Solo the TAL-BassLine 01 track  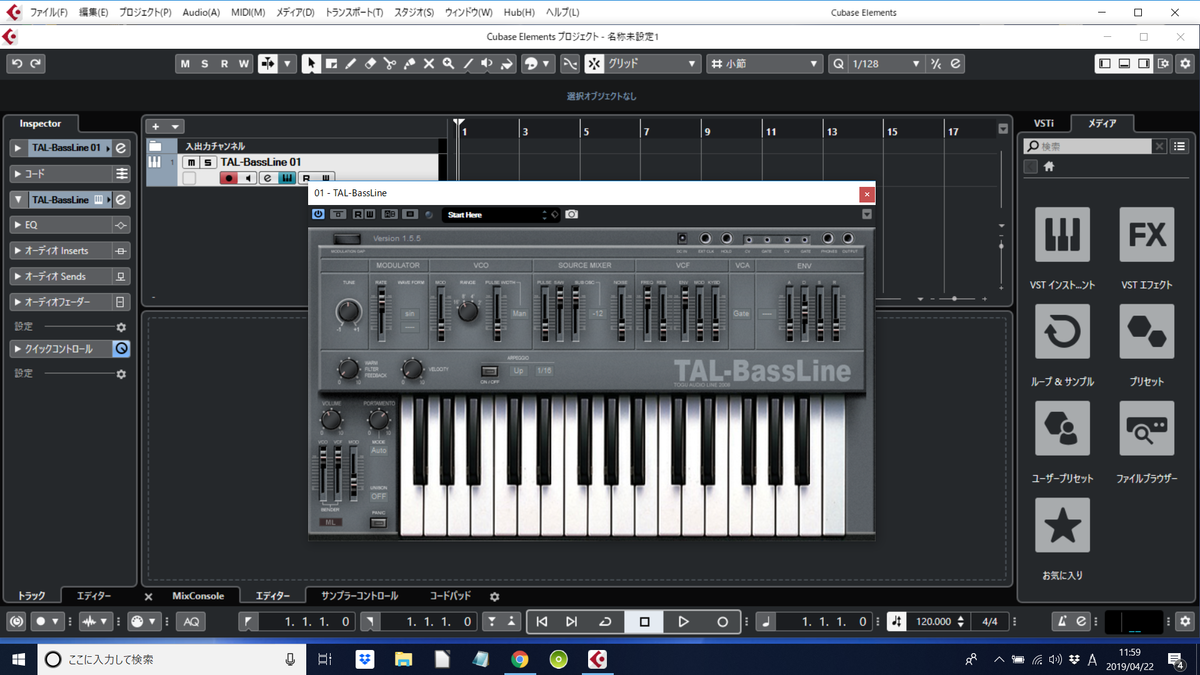(x=207, y=162)
